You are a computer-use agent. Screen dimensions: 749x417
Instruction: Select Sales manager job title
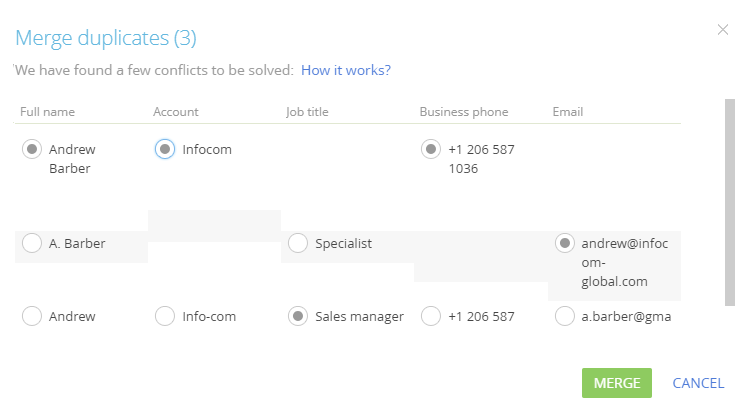point(298,316)
